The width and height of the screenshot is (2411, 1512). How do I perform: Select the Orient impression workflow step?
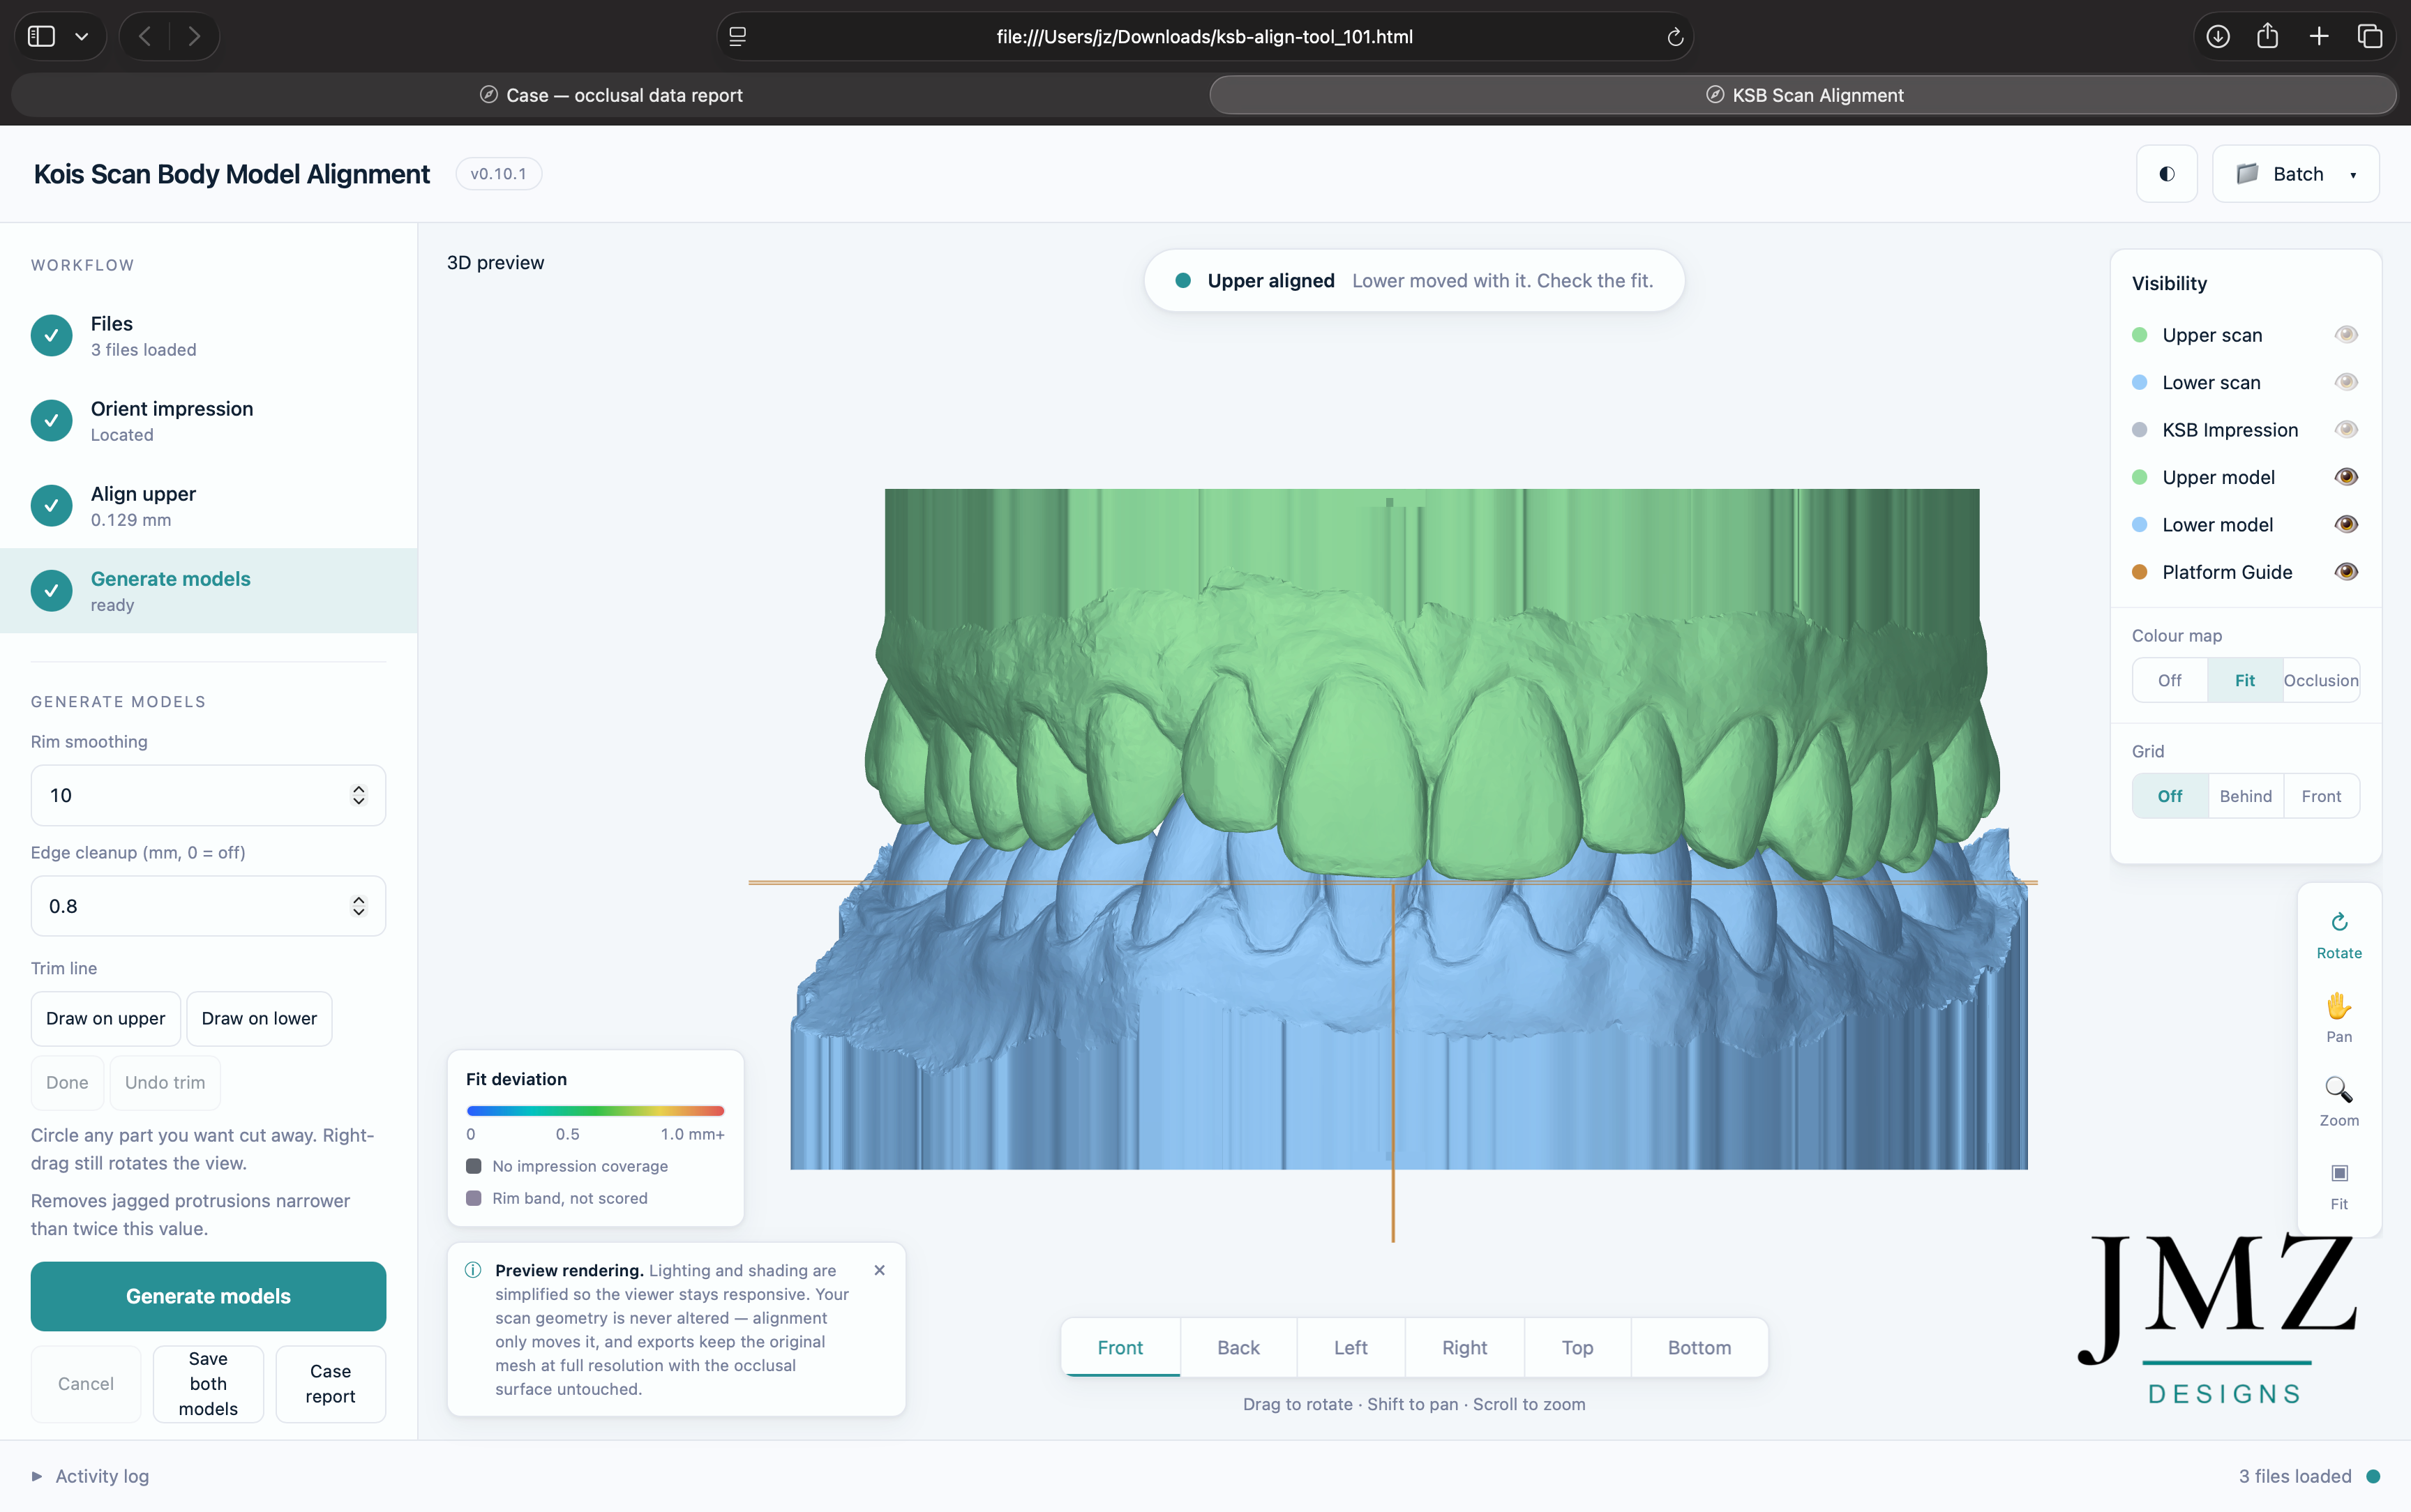point(208,421)
